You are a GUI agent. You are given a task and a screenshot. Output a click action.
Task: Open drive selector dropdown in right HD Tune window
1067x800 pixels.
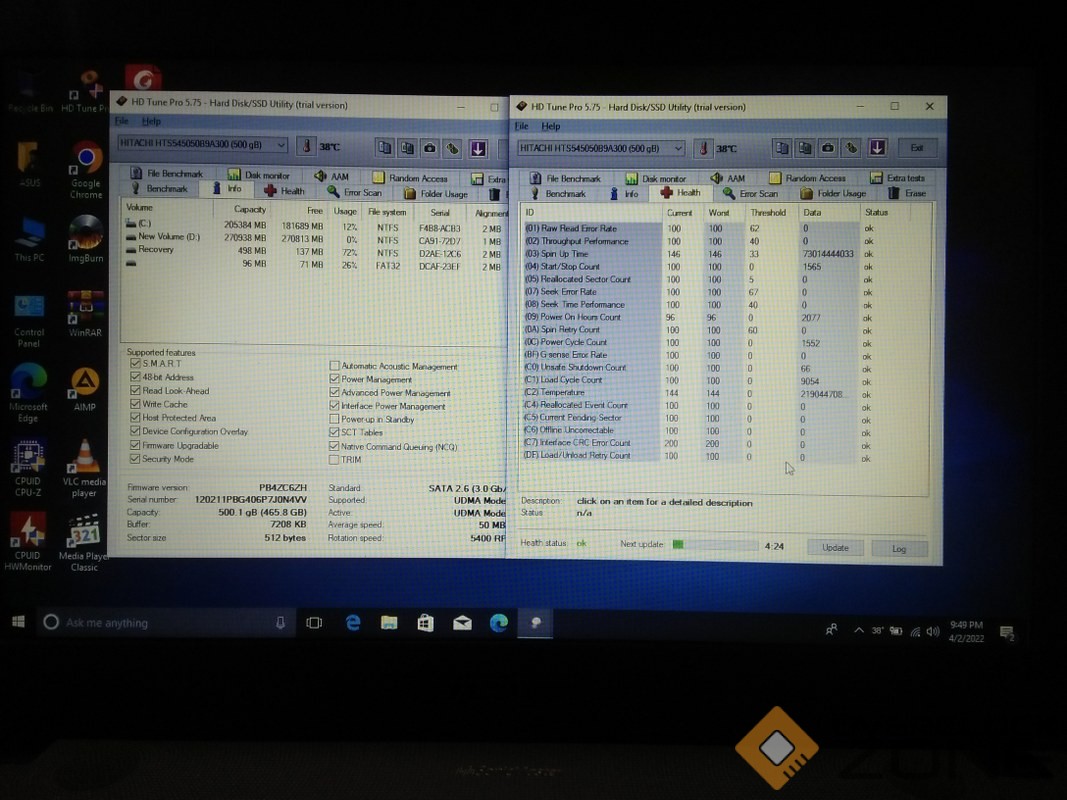(x=601, y=148)
